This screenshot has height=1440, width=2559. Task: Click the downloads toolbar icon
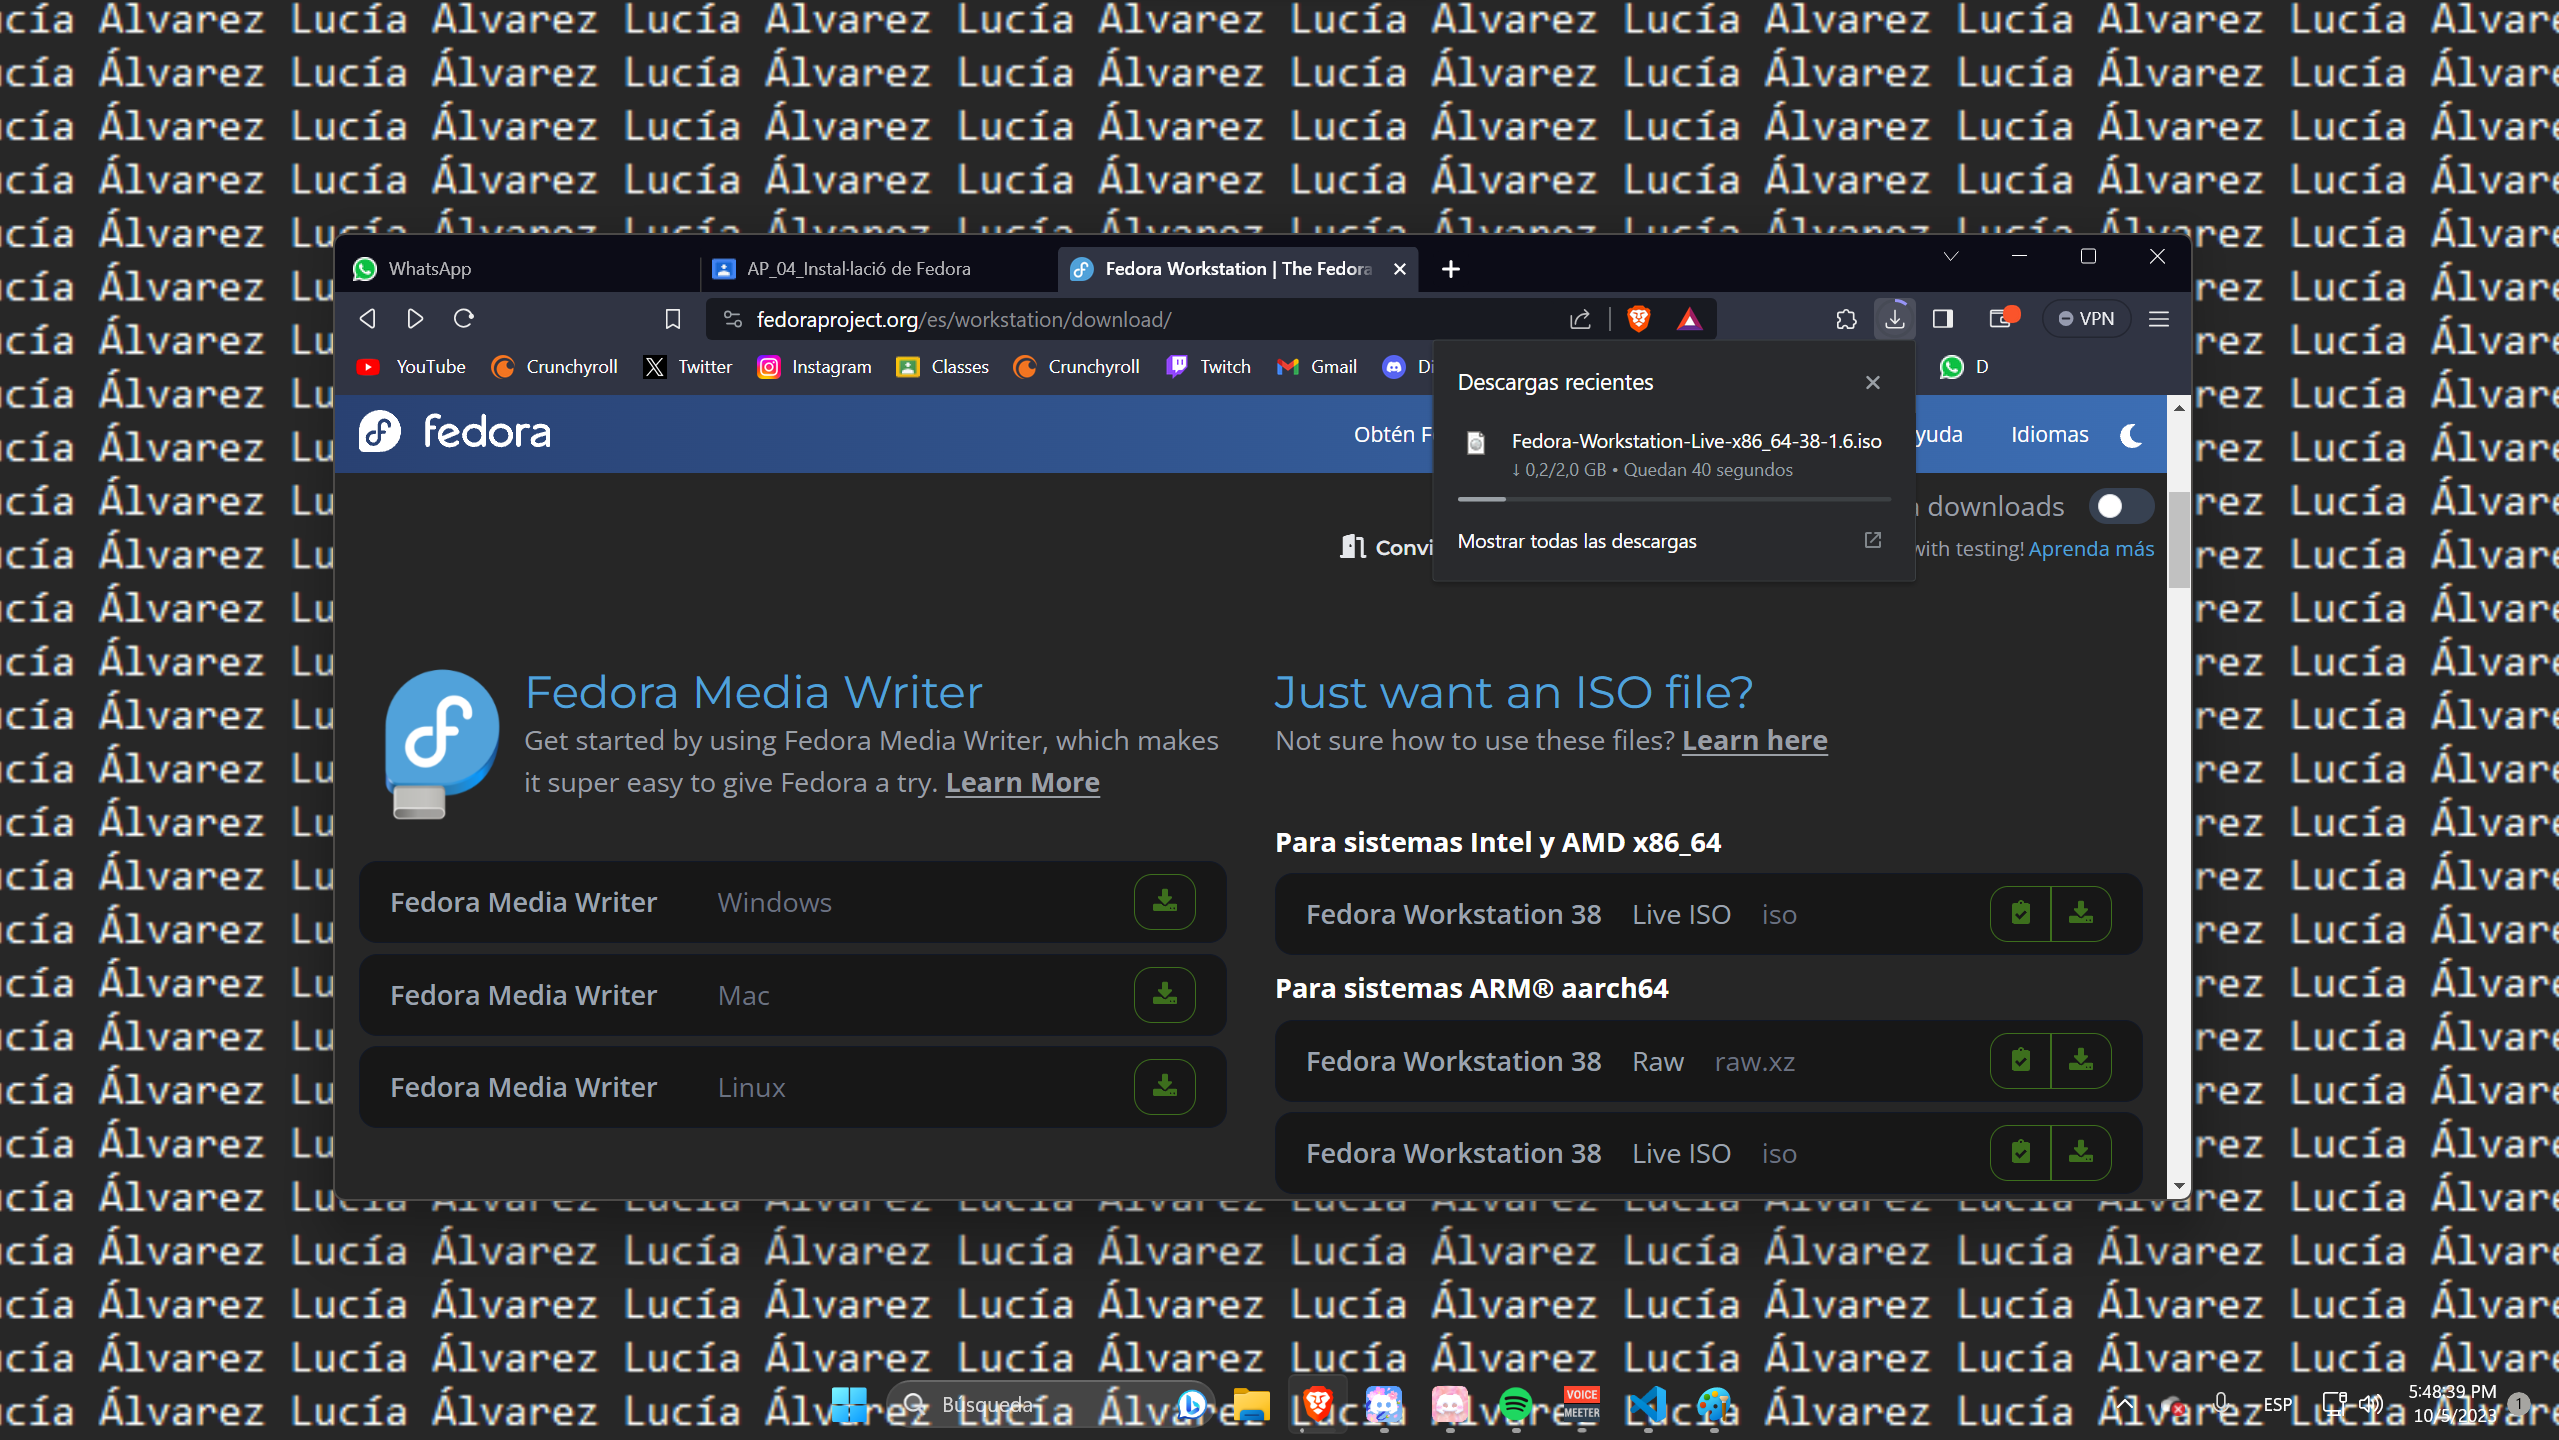(x=1894, y=319)
